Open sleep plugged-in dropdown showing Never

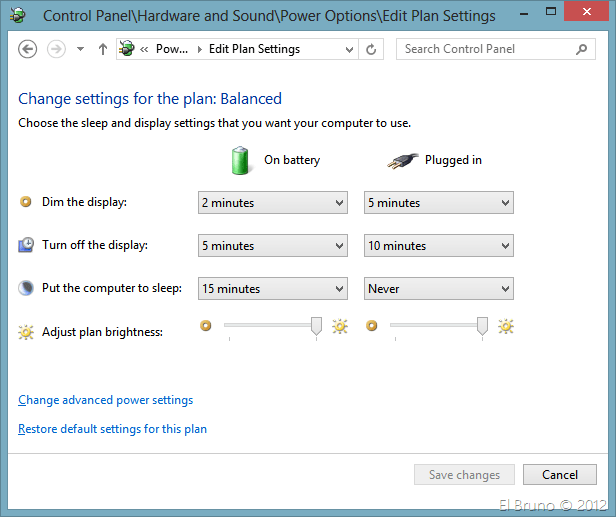[x=439, y=289]
